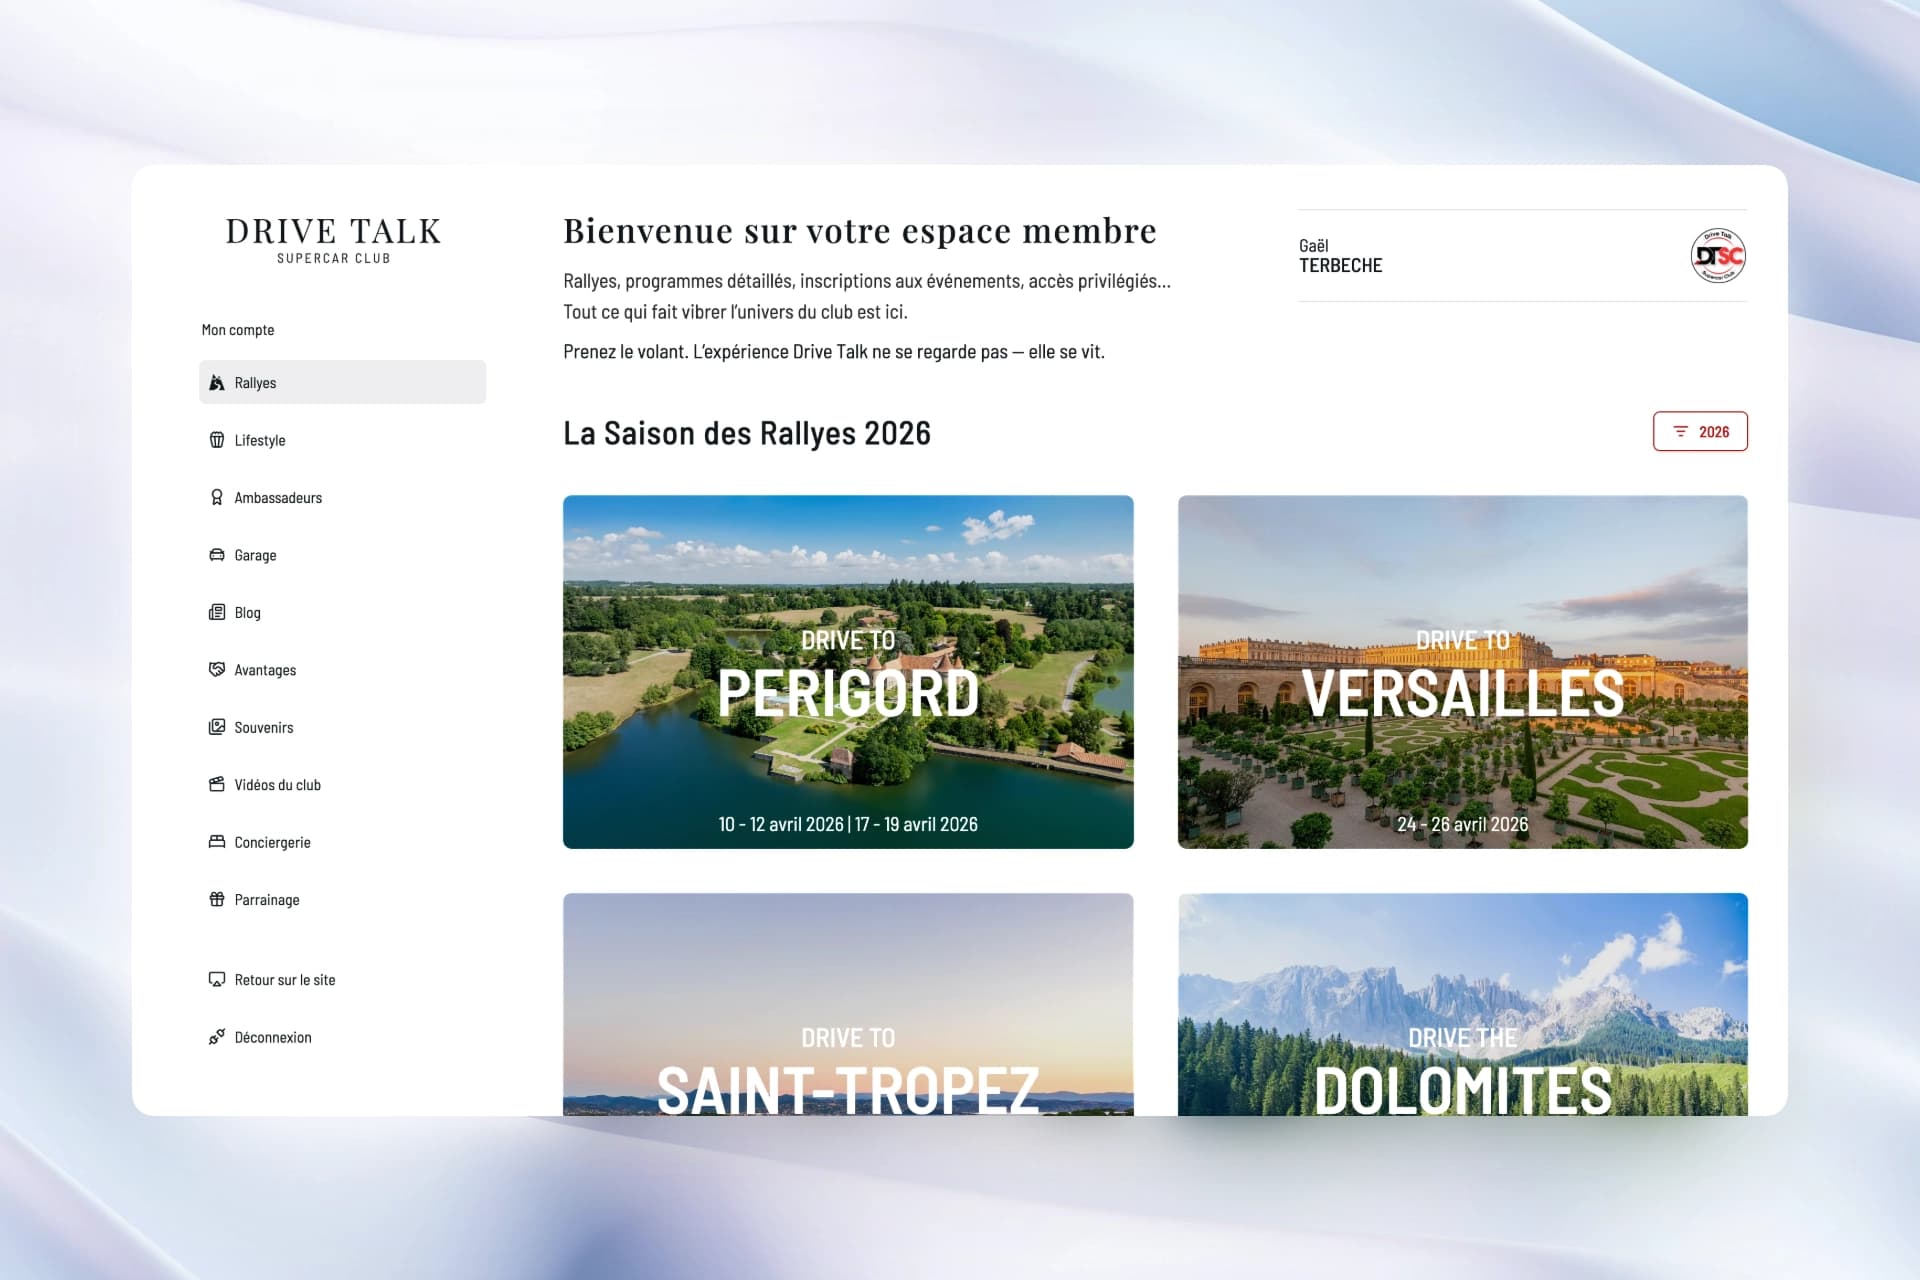Click the Souvenirs image icon

(216, 727)
